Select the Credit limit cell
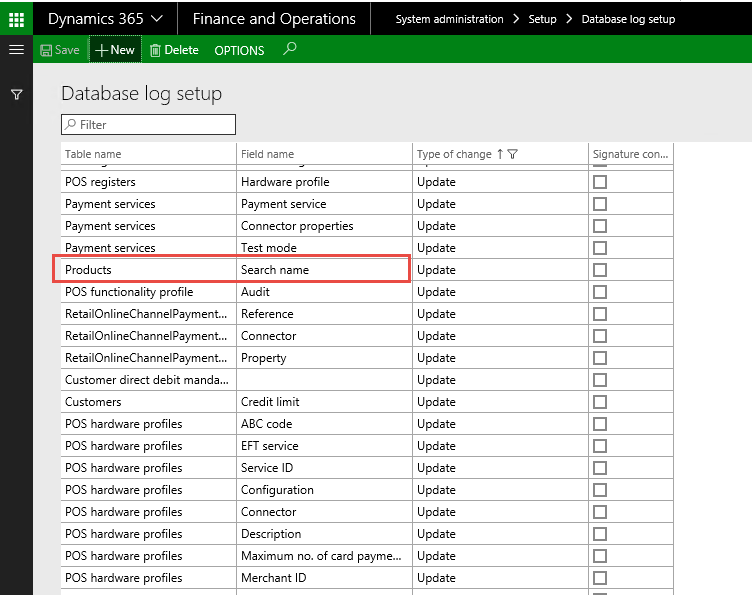This screenshot has width=752, height=595. pyautogui.click(x=324, y=402)
